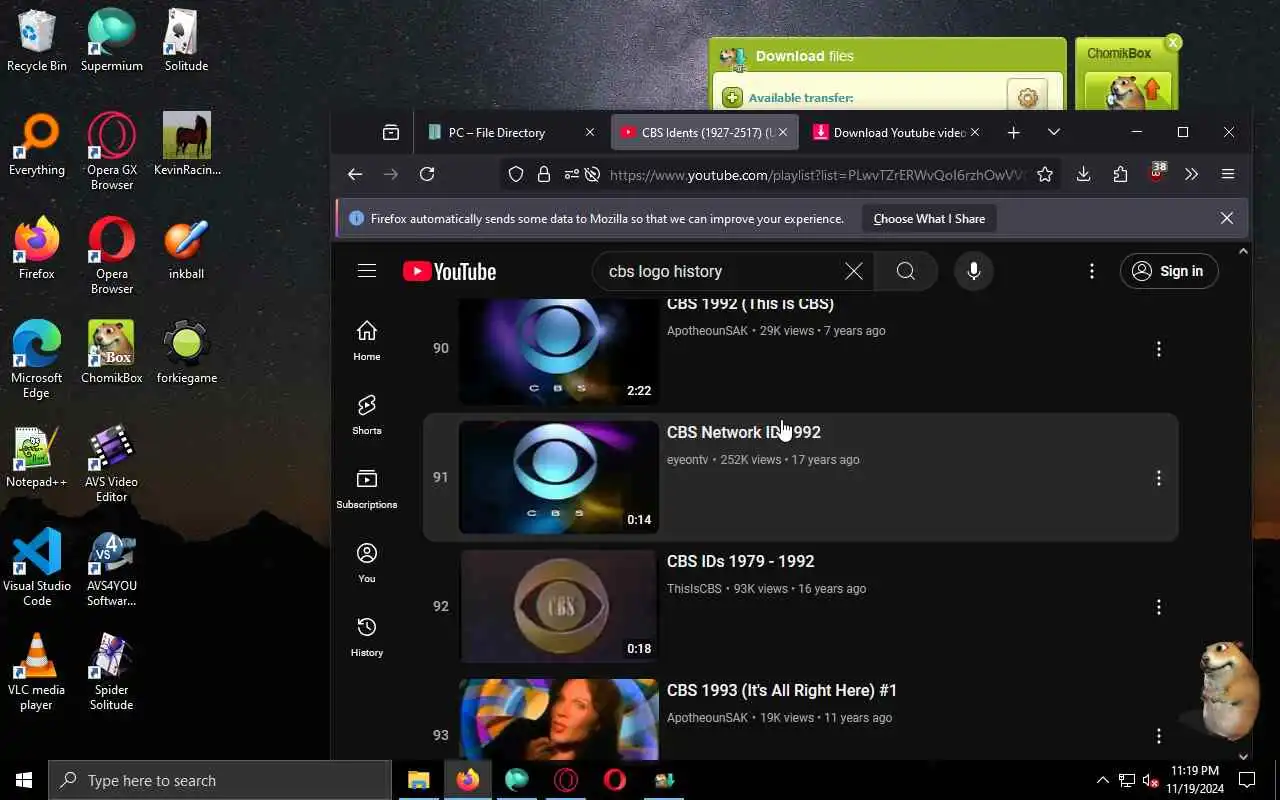Open action menu for CBS Network ID 1992
This screenshot has height=800, width=1280.
click(x=1159, y=478)
